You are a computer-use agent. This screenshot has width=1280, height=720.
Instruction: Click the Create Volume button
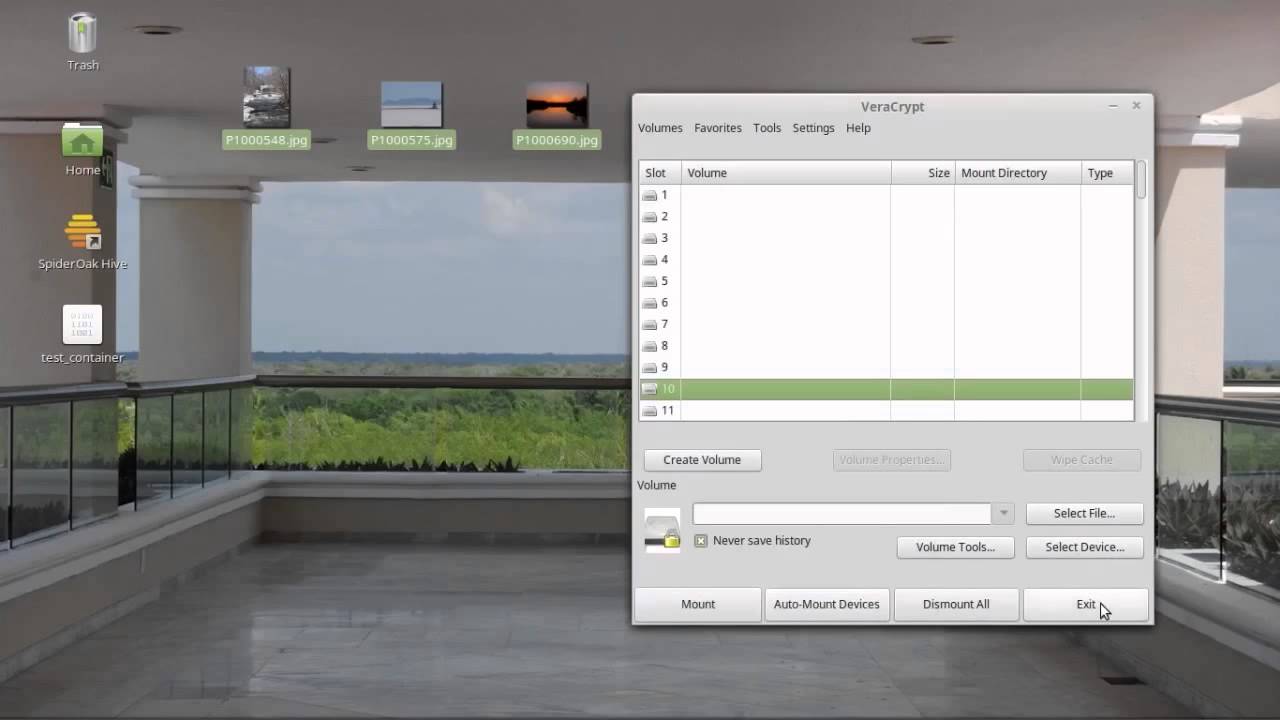(702, 460)
